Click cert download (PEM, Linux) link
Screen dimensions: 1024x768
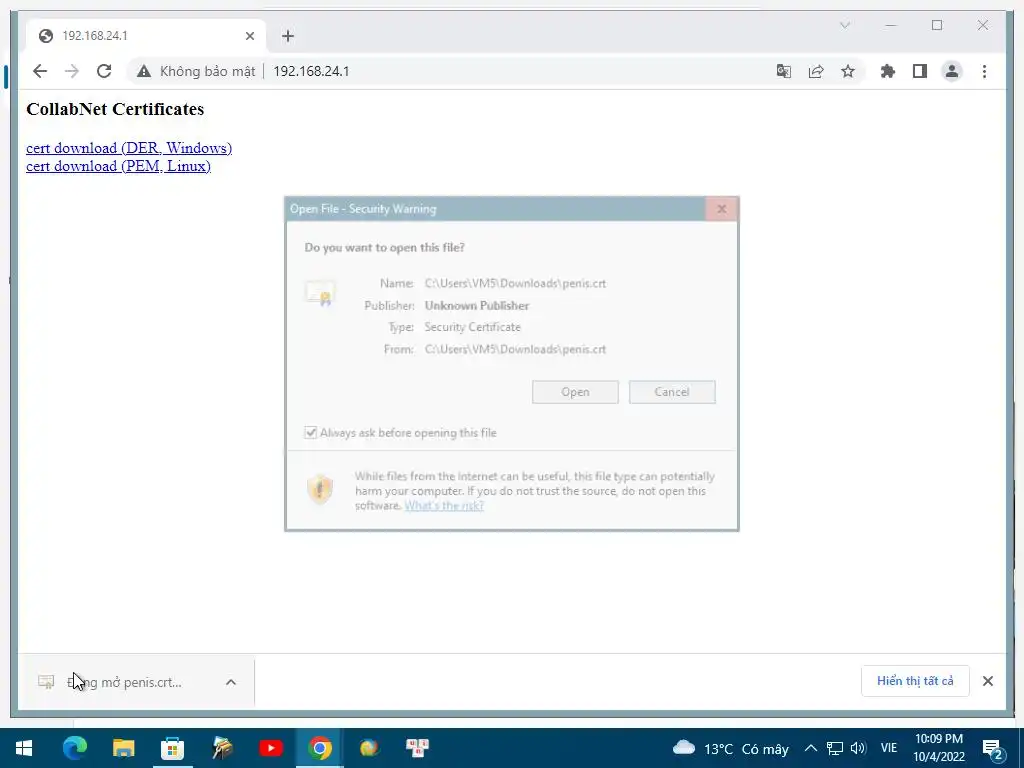click(x=118, y=167)
